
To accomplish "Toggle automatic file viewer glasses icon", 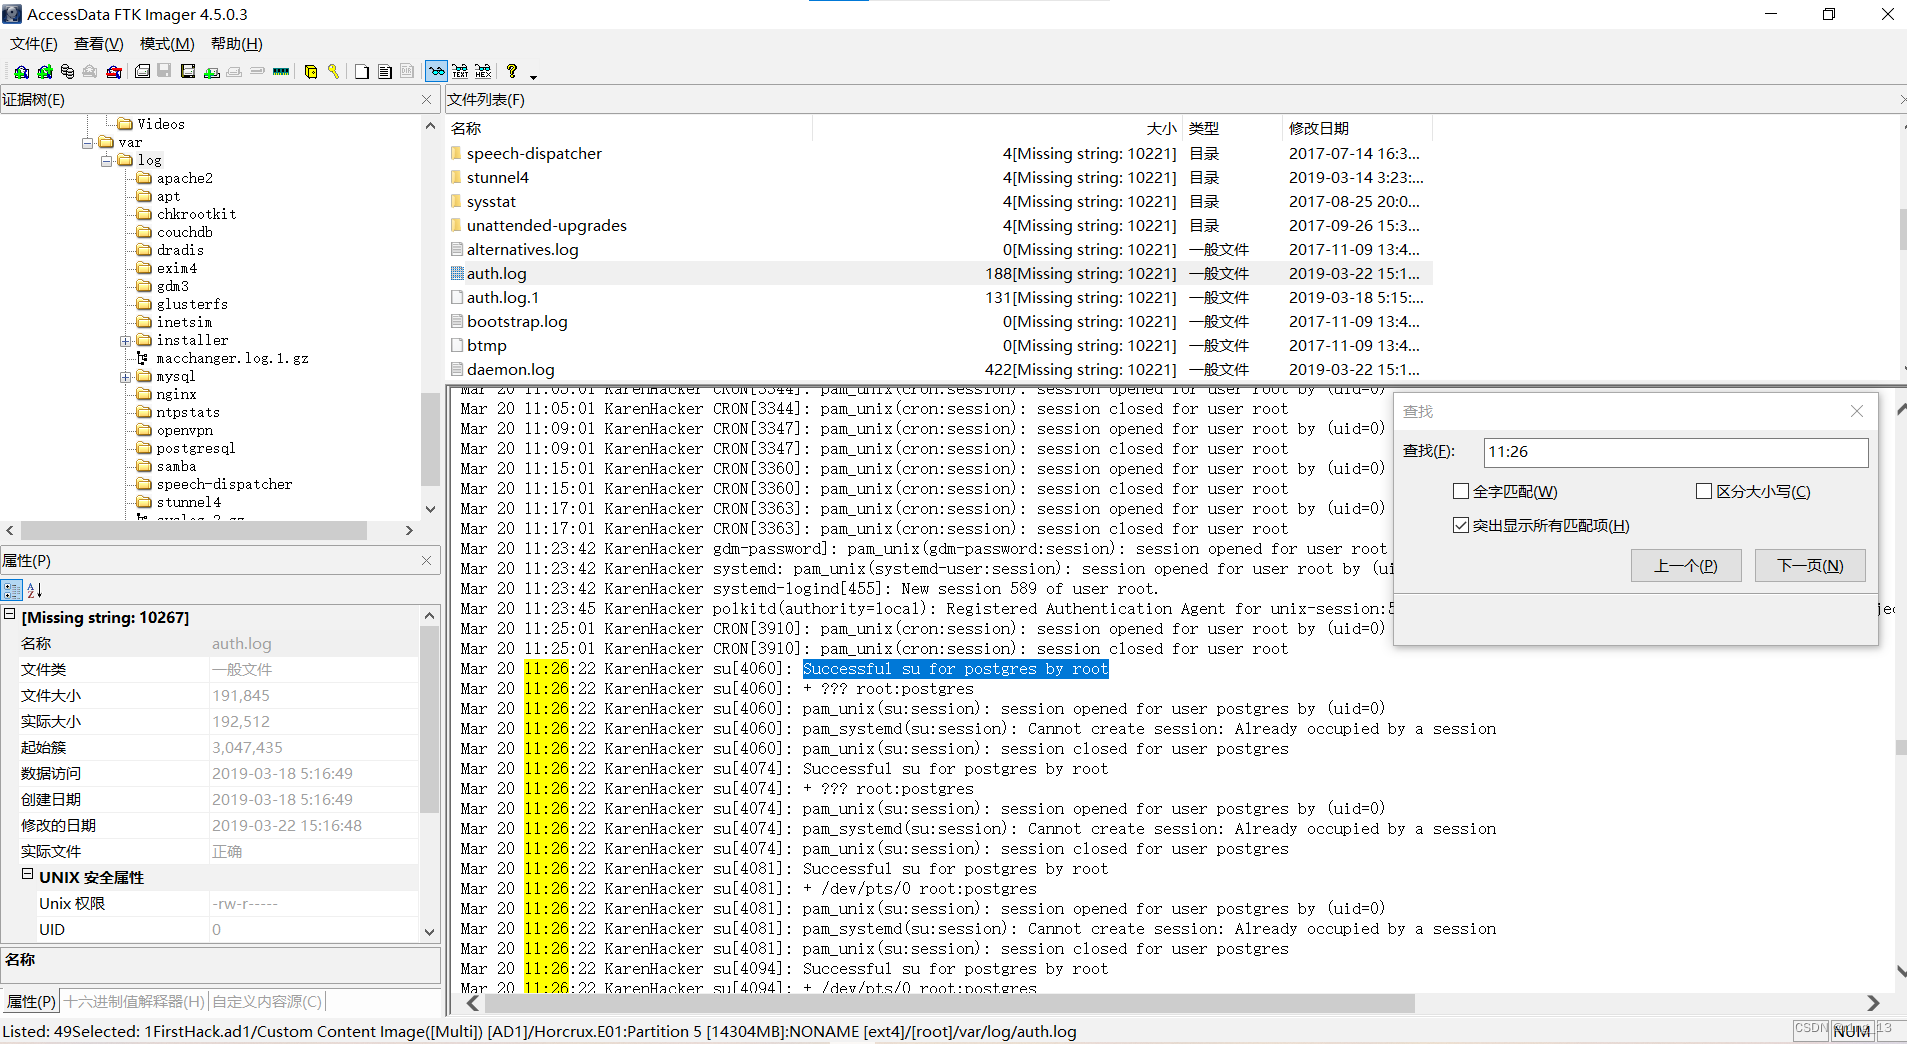I will pos(436,72).
